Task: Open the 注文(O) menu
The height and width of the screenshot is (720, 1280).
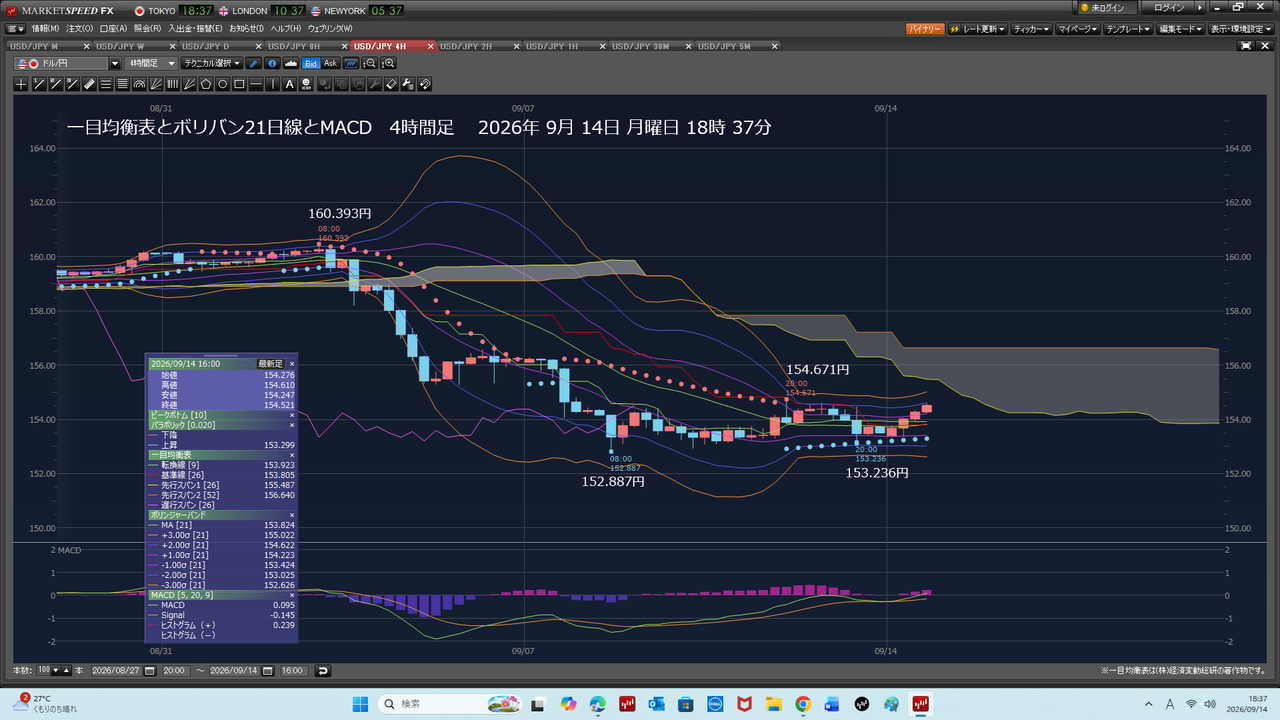Action: [x=80, y=28]
